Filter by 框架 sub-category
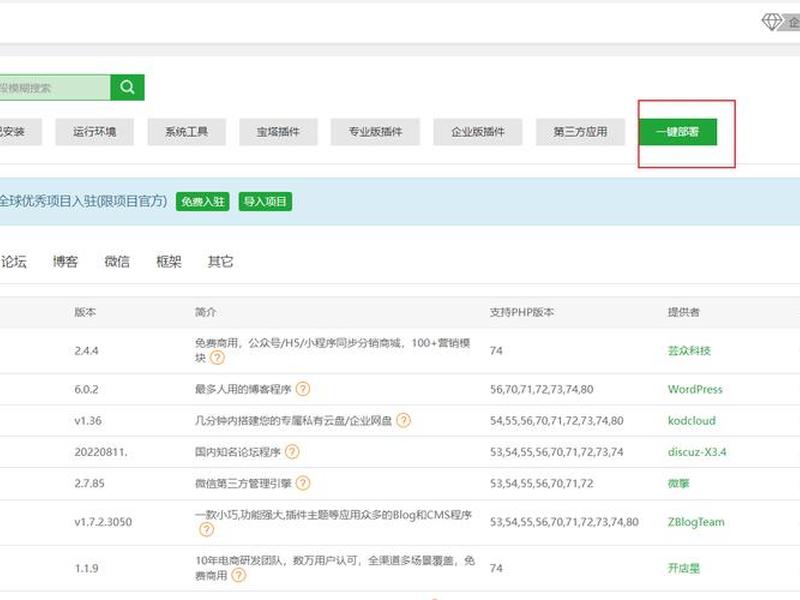Image resolution: width=800 pixels, height=600 pixels. pos(169,262)
